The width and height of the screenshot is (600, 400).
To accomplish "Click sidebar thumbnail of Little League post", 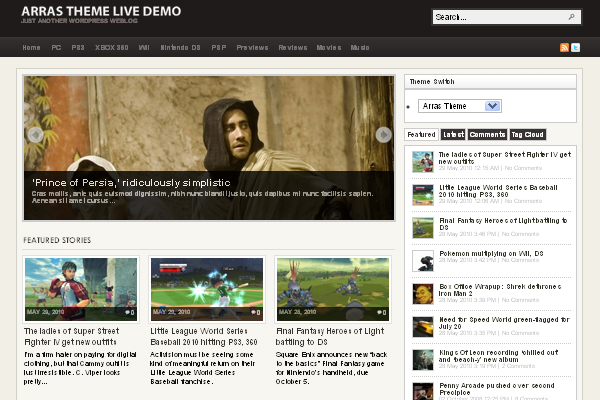I will click(423, 194).
